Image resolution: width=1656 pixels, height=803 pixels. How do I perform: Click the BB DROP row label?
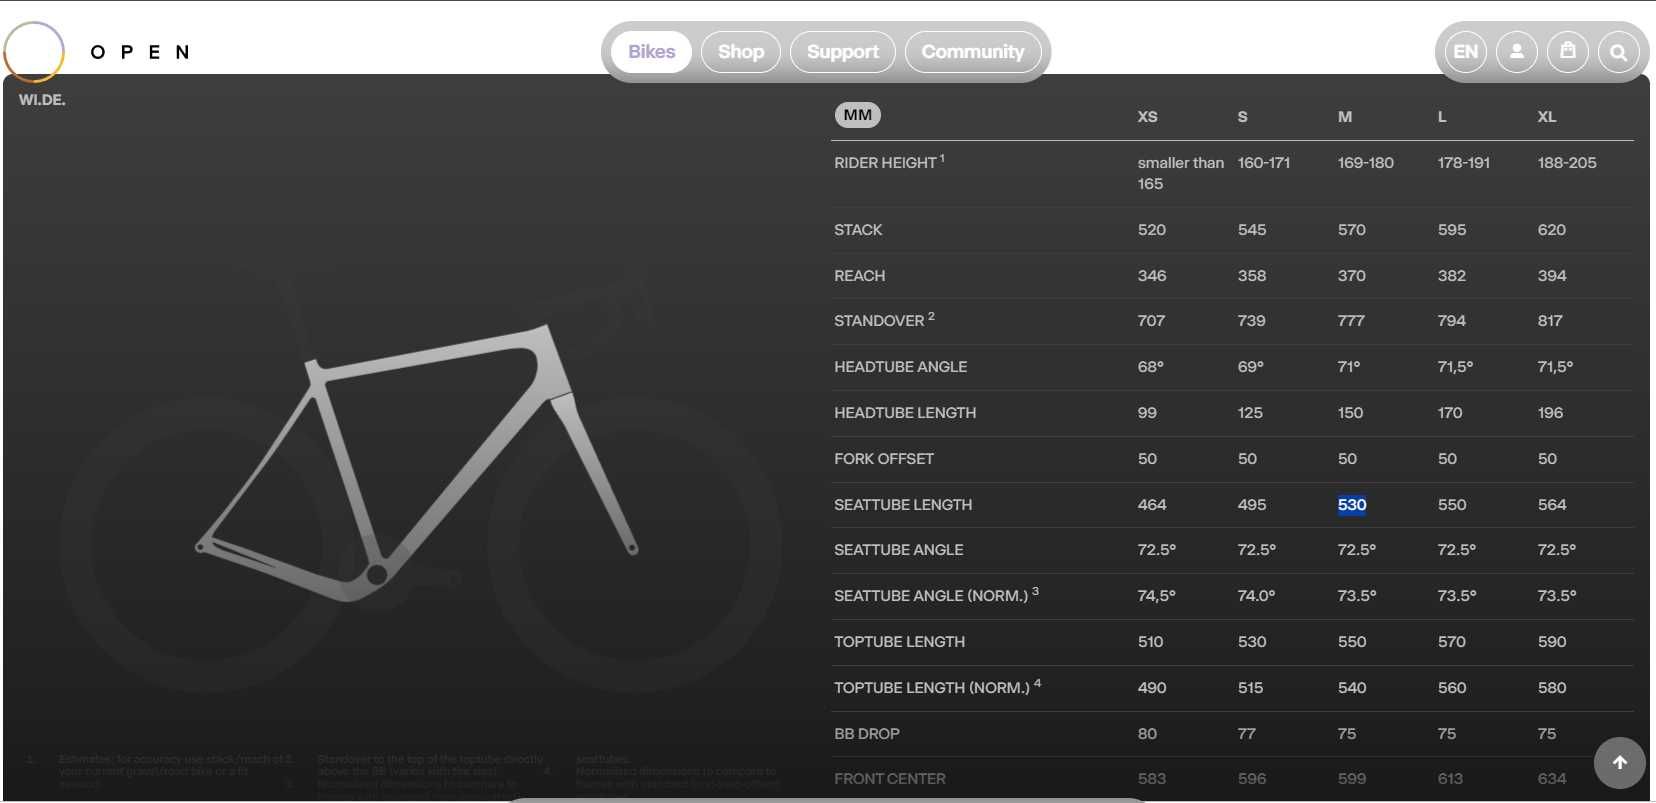[867, 734]
